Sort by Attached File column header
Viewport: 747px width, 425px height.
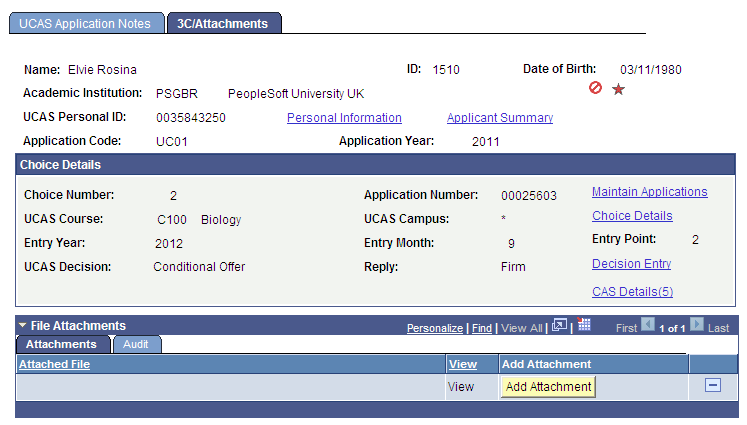point(54,364)
